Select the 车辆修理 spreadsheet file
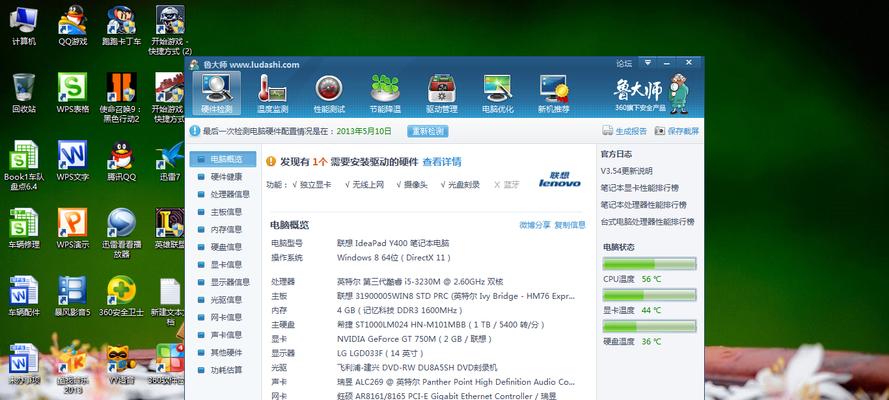The image size is (889, 400). click(23, 229)
